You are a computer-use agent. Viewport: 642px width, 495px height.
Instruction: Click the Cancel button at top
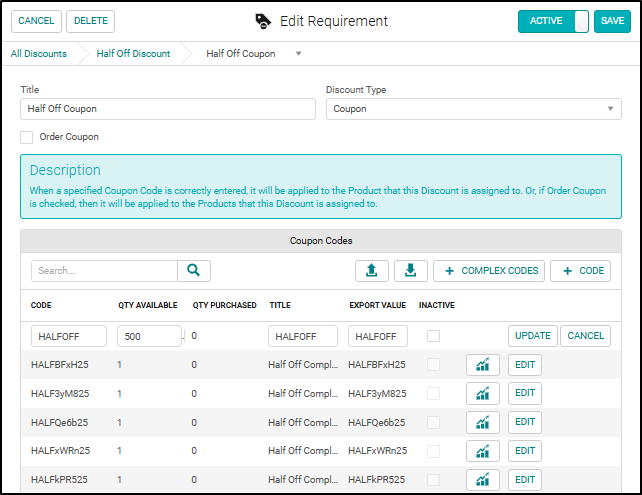point(36,21)
